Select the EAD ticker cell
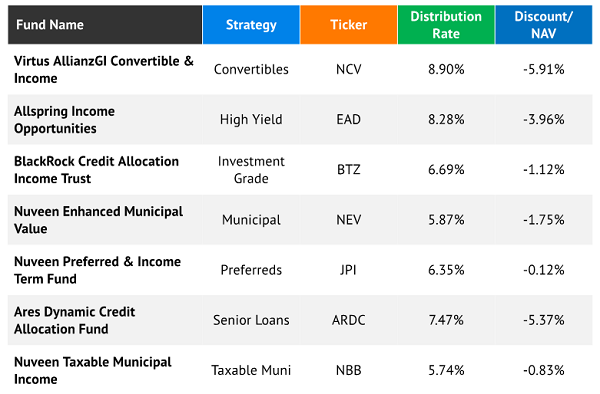The image size is (600, 394). pyautogui.click(x=349, y=119)
